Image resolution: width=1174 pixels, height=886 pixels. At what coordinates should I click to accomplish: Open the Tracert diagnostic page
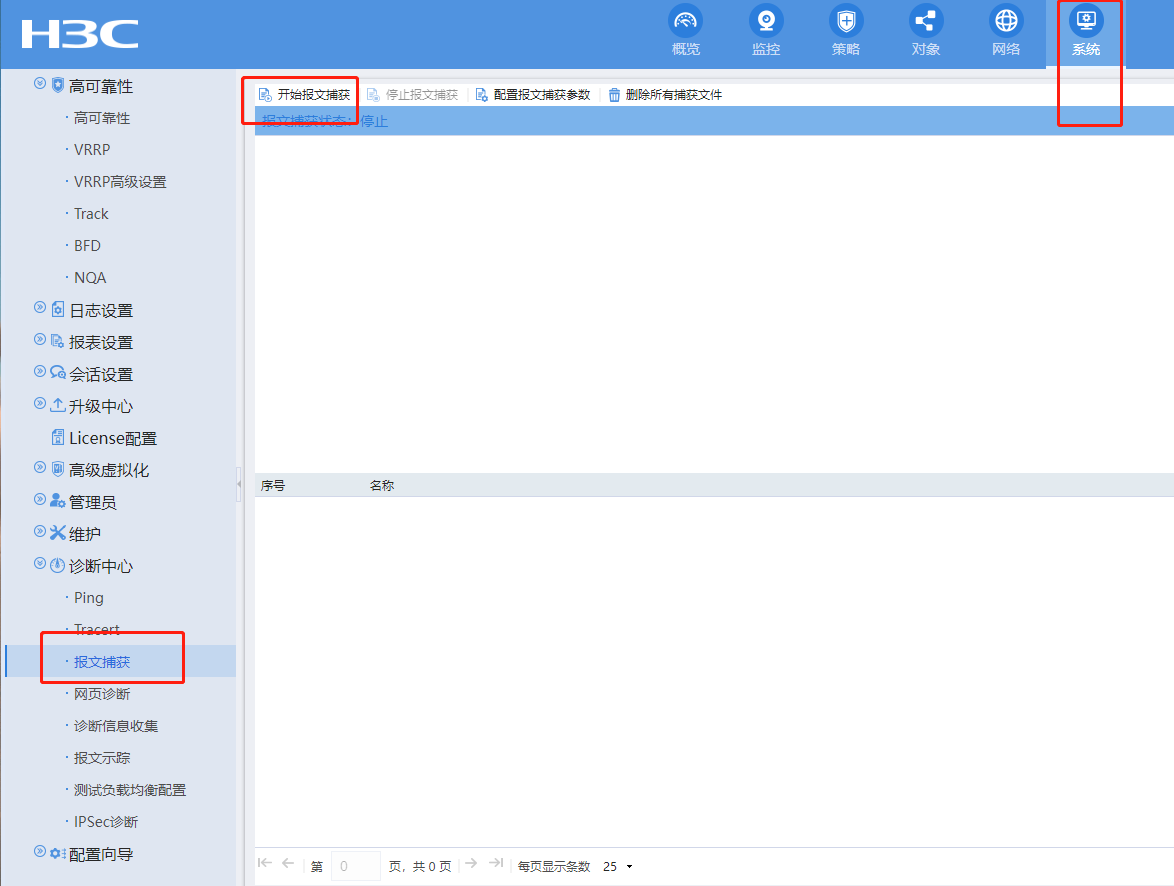[97, 629]
